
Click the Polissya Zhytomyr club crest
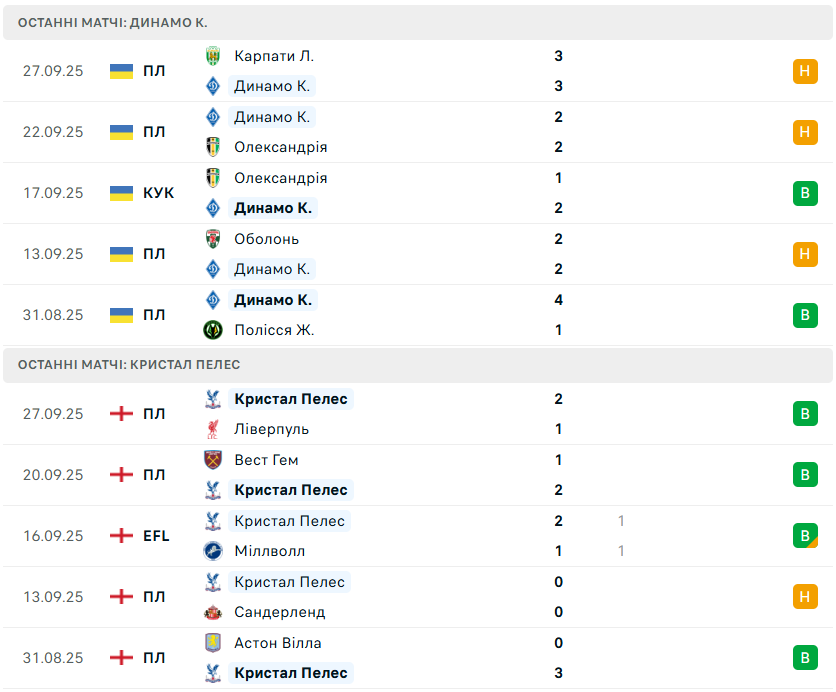tap(213, 330)
